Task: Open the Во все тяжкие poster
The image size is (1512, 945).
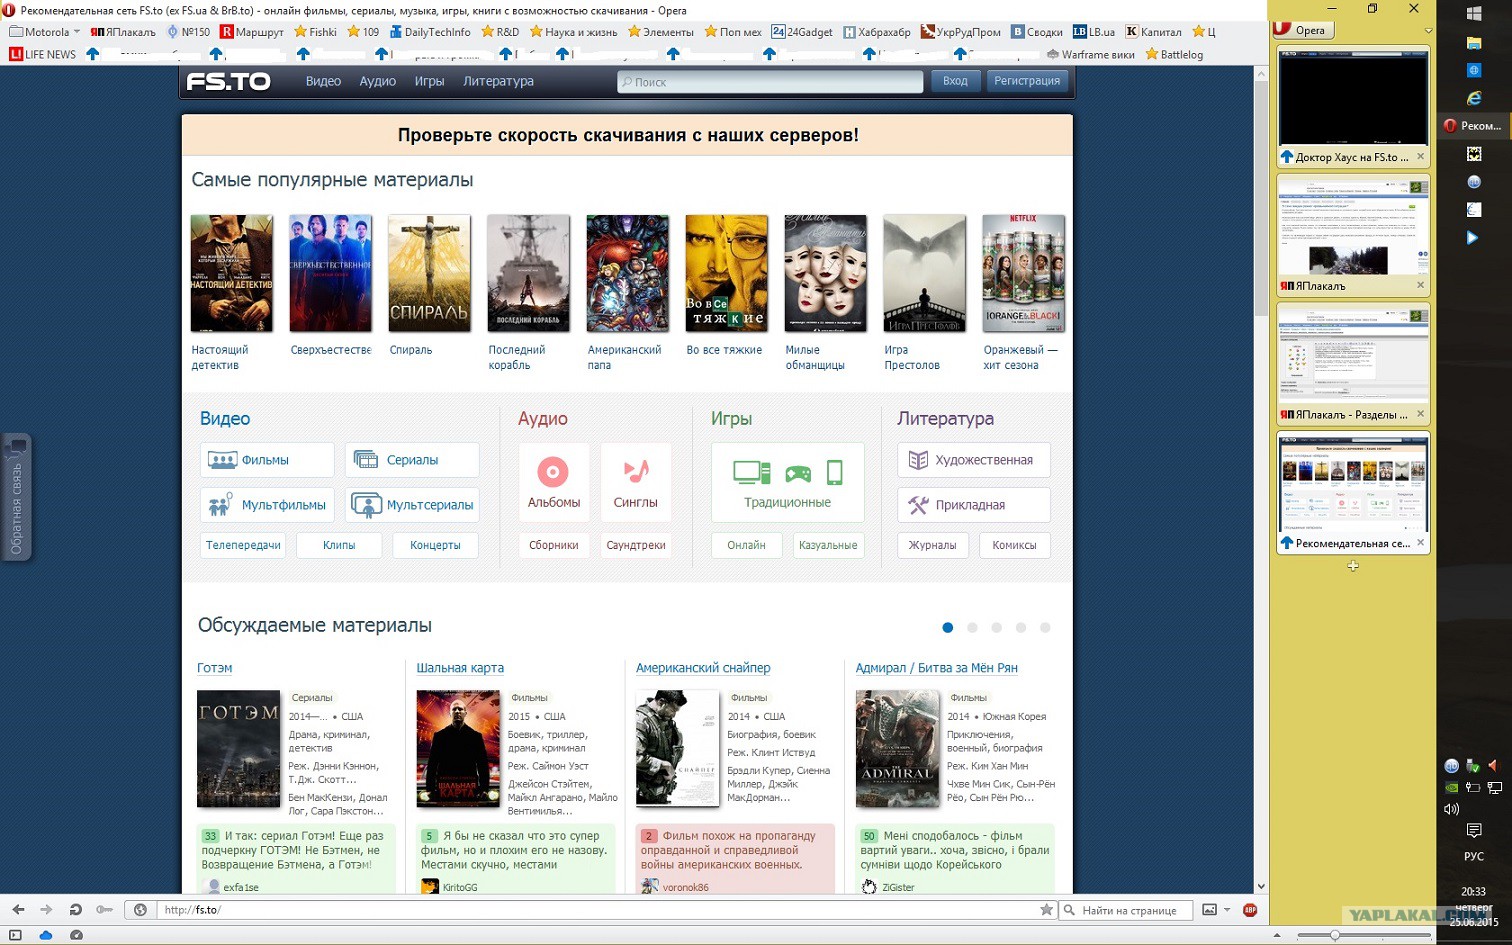Action: 727,273
